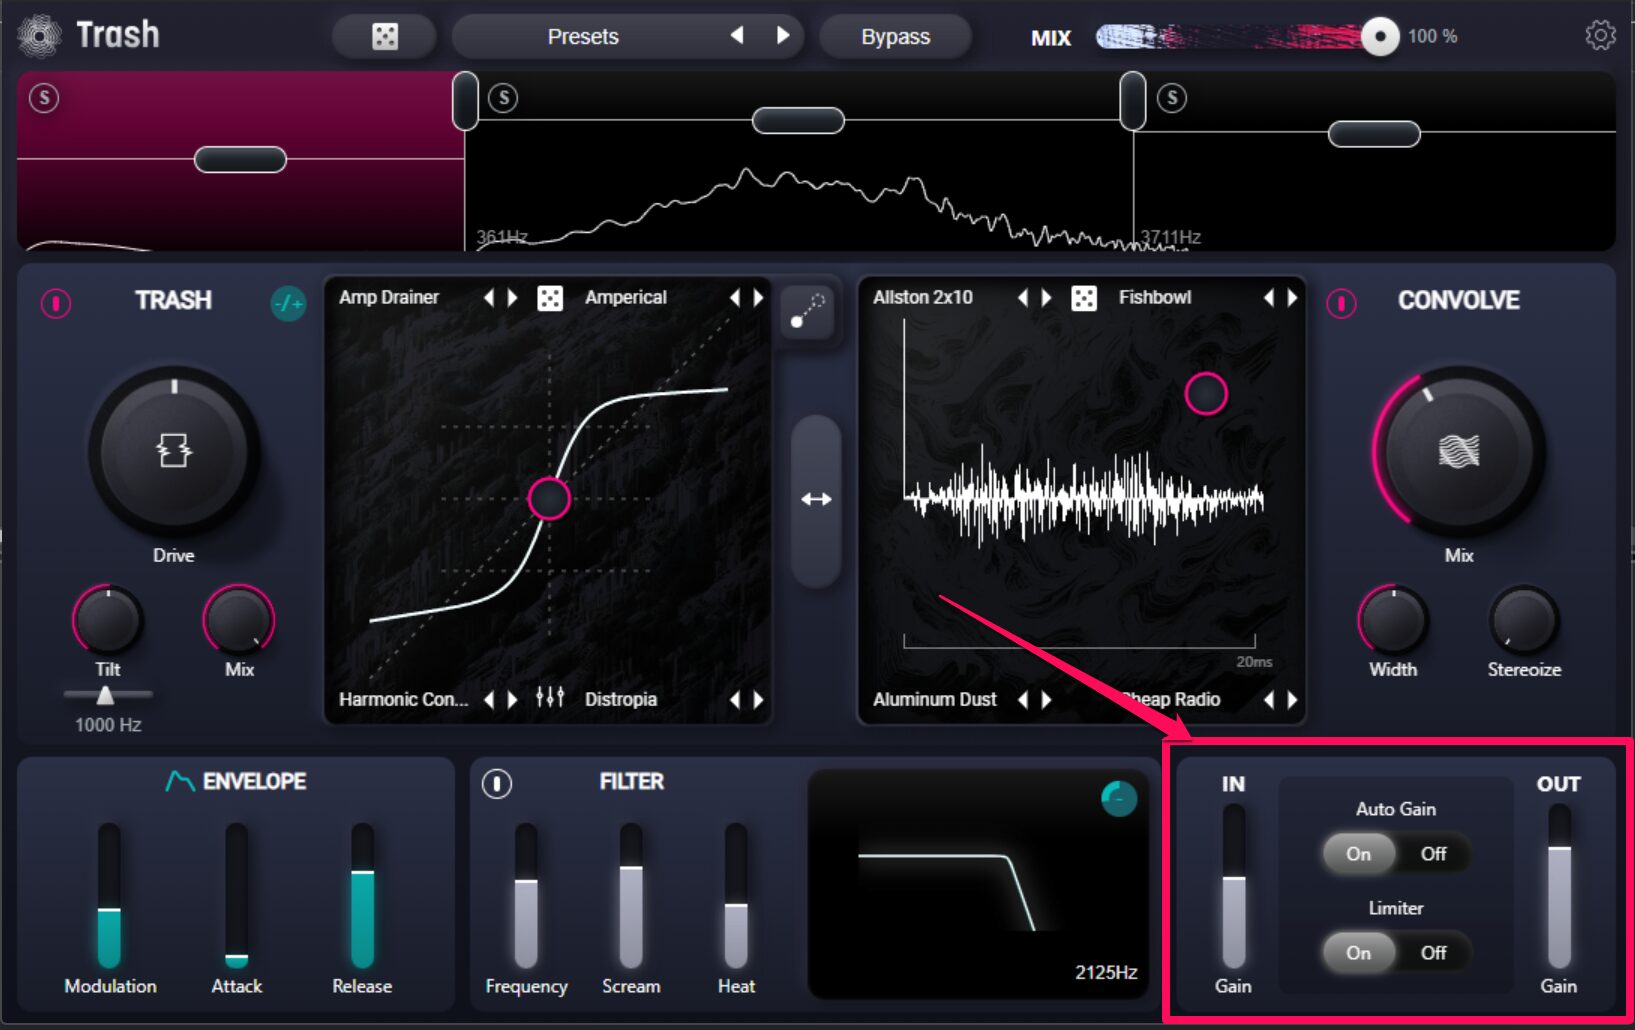The image size is (1635, 1030).
Task: Click the low band gain handle
Action: pos(240,159)
